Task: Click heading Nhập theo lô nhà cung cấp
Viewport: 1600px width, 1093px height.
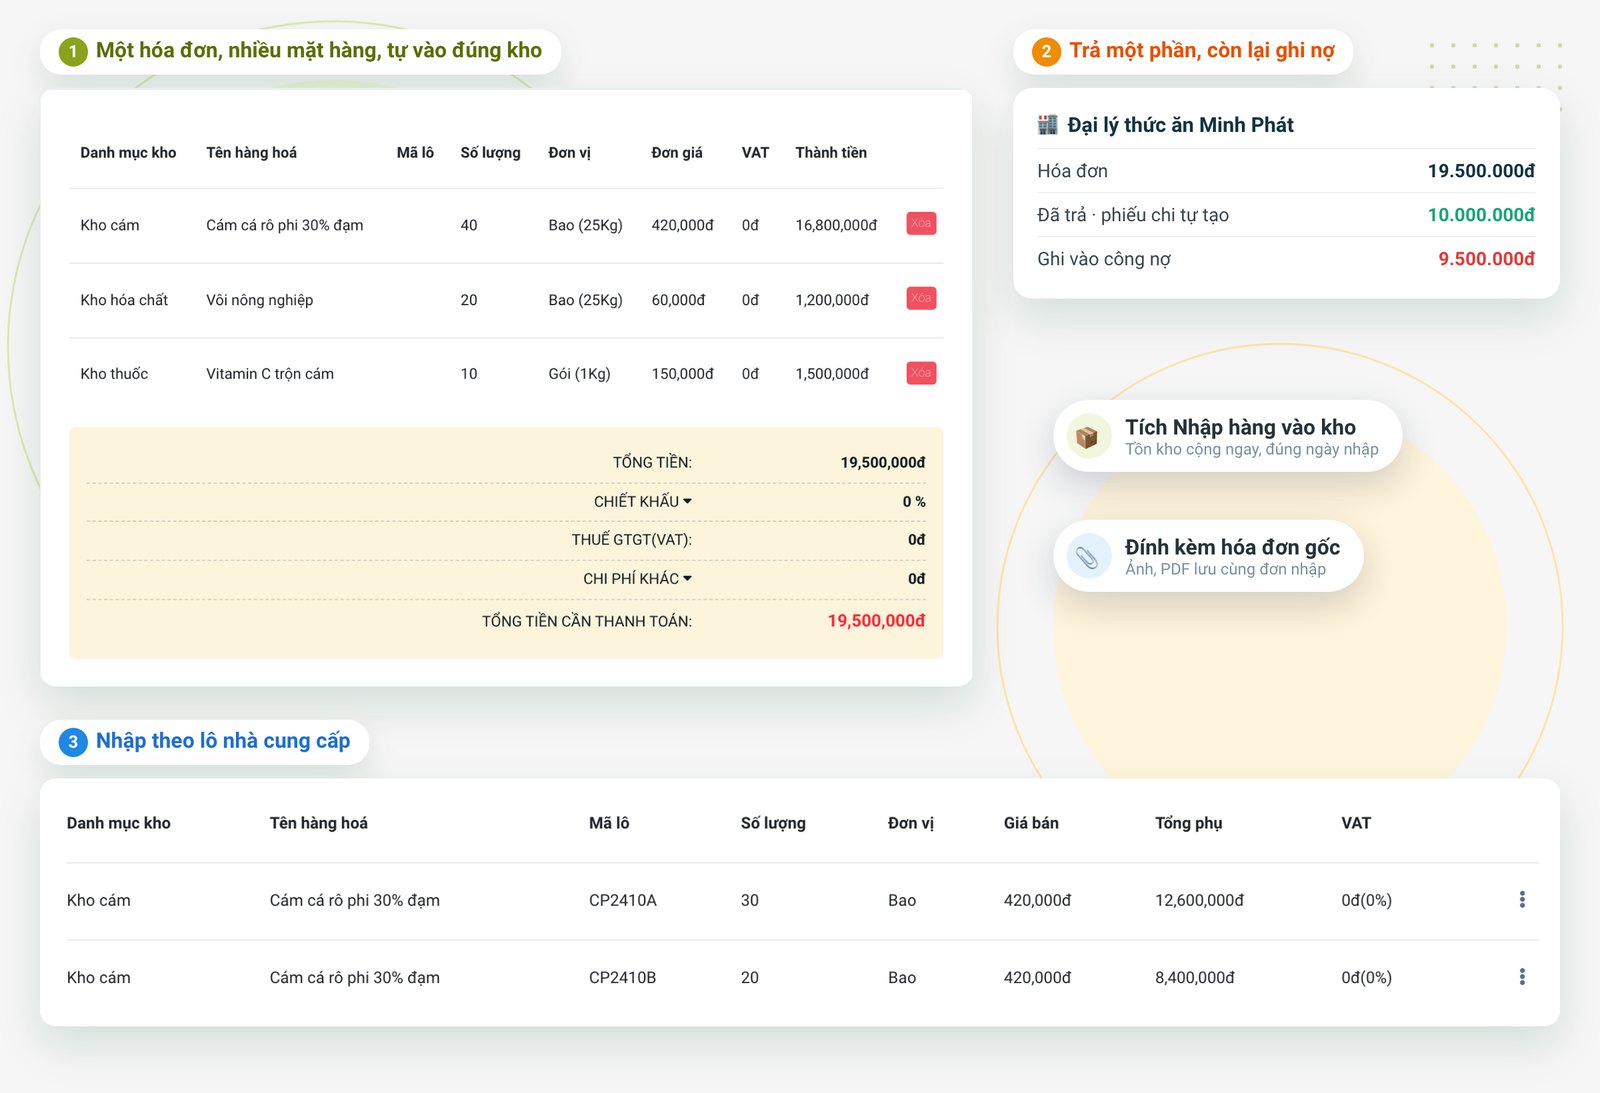Action: click(x=223, y=741)
